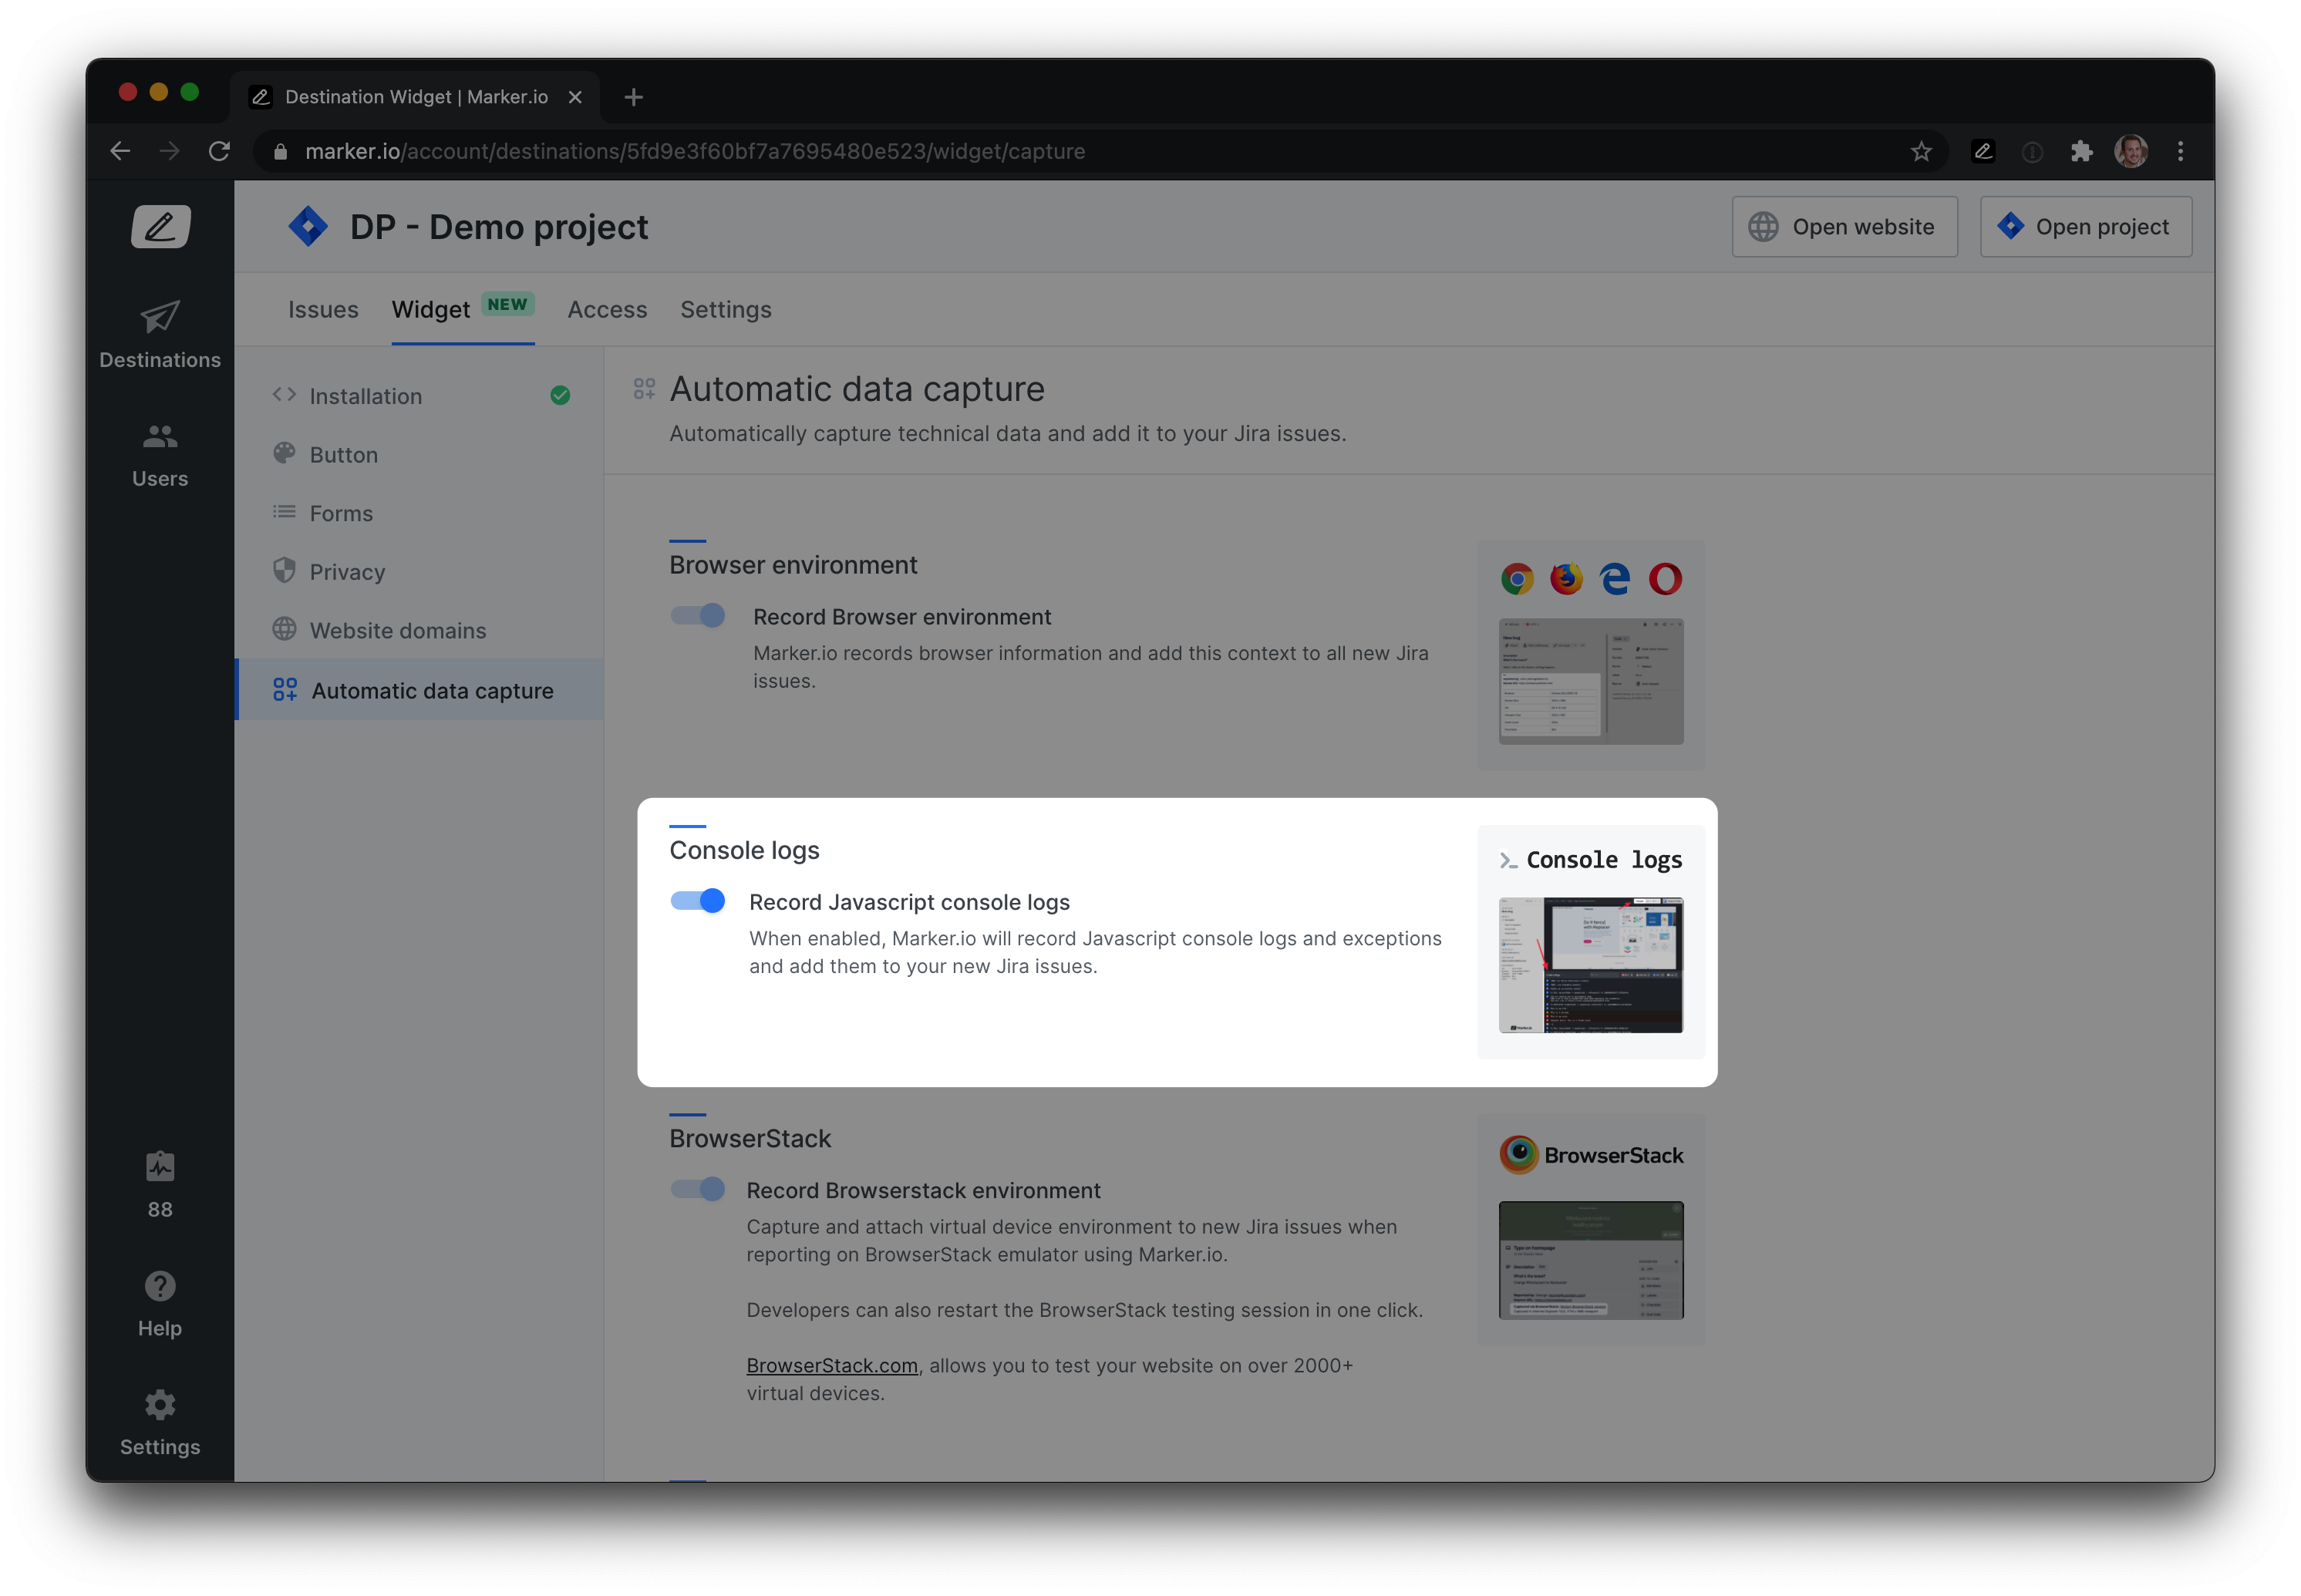Follow the BrowserStack.com link
2301x1596 pixels.
coord(832,1365)
